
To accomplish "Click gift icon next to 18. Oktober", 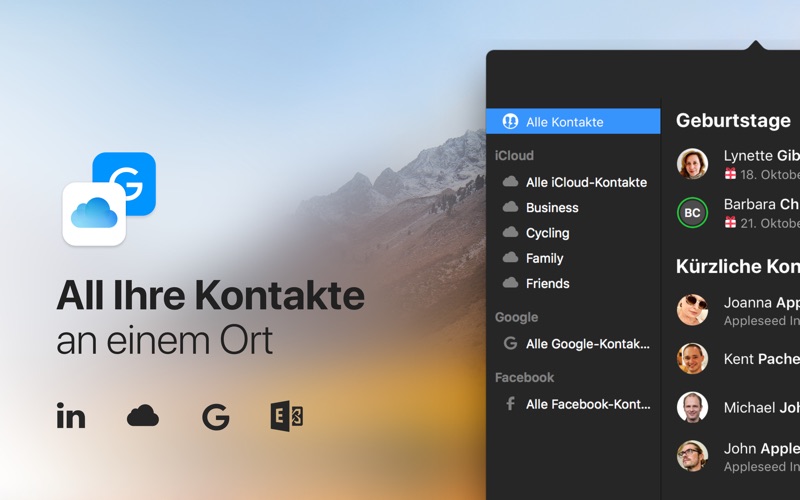I will pyautogui.click(x=731, y=174).
